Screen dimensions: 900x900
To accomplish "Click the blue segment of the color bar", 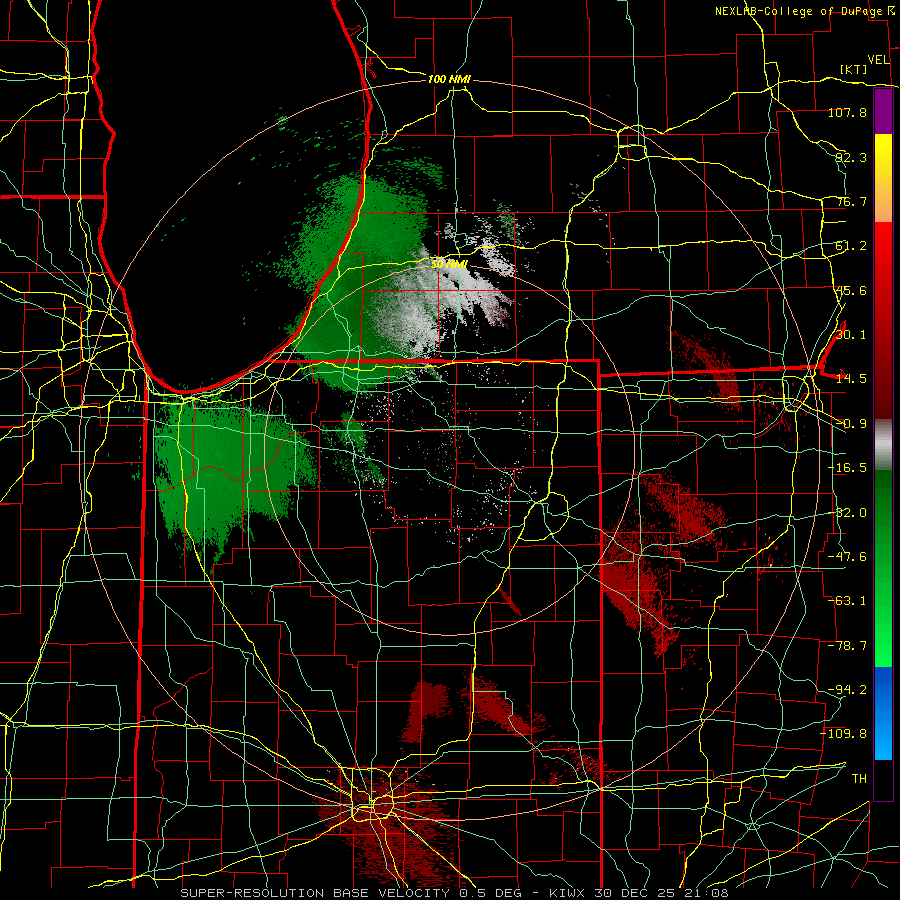I will click(883, 713).
